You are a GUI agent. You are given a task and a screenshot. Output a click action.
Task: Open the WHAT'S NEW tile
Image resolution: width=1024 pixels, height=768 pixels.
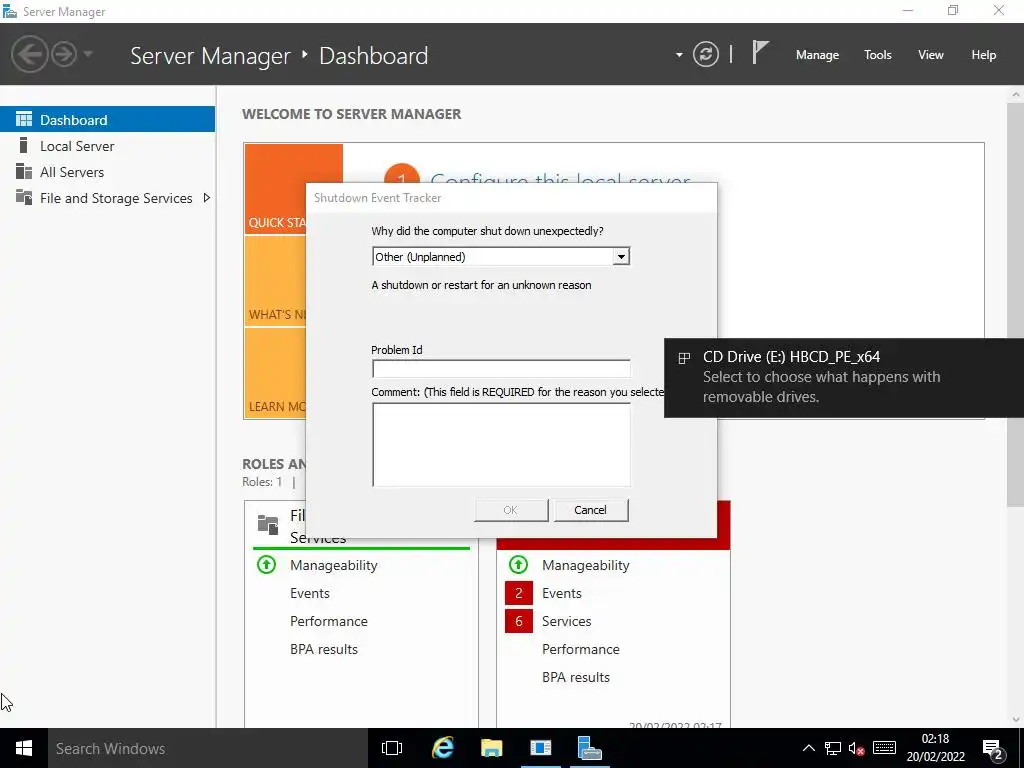[275, 281]
